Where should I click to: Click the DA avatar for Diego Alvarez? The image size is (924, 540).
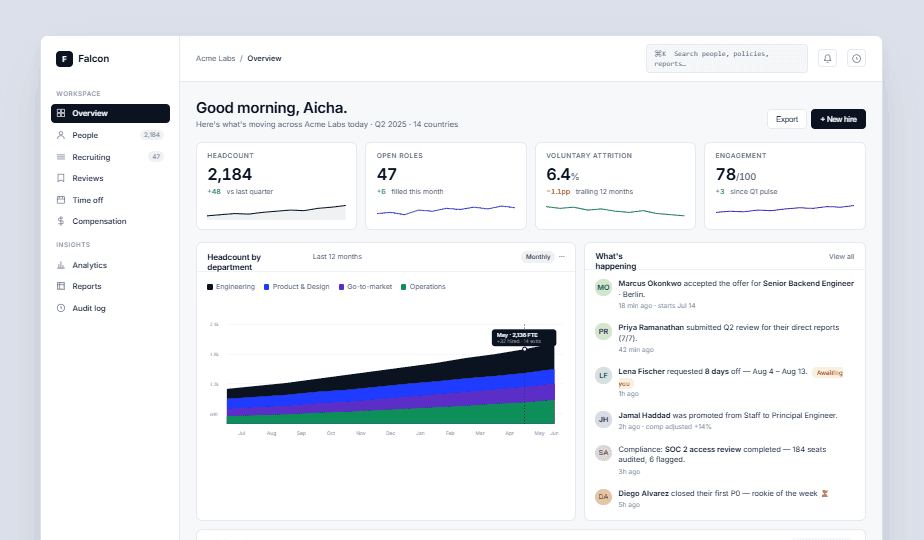pyautogui.click(x=603, y=497)
